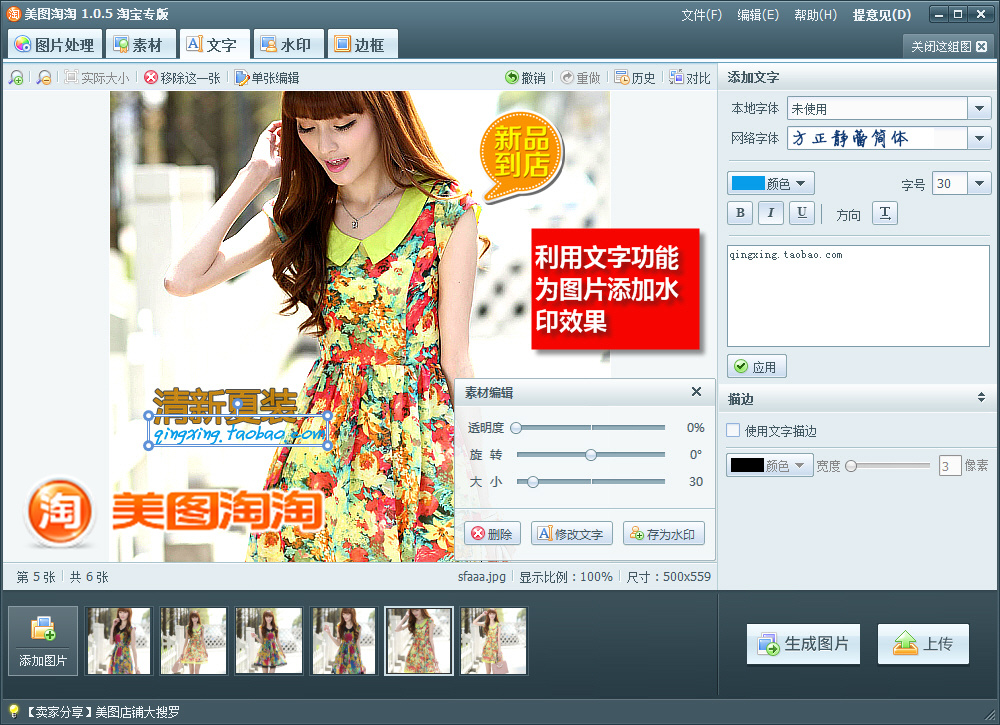Open the 网络字体 web font dropdown

click(979, 138)
